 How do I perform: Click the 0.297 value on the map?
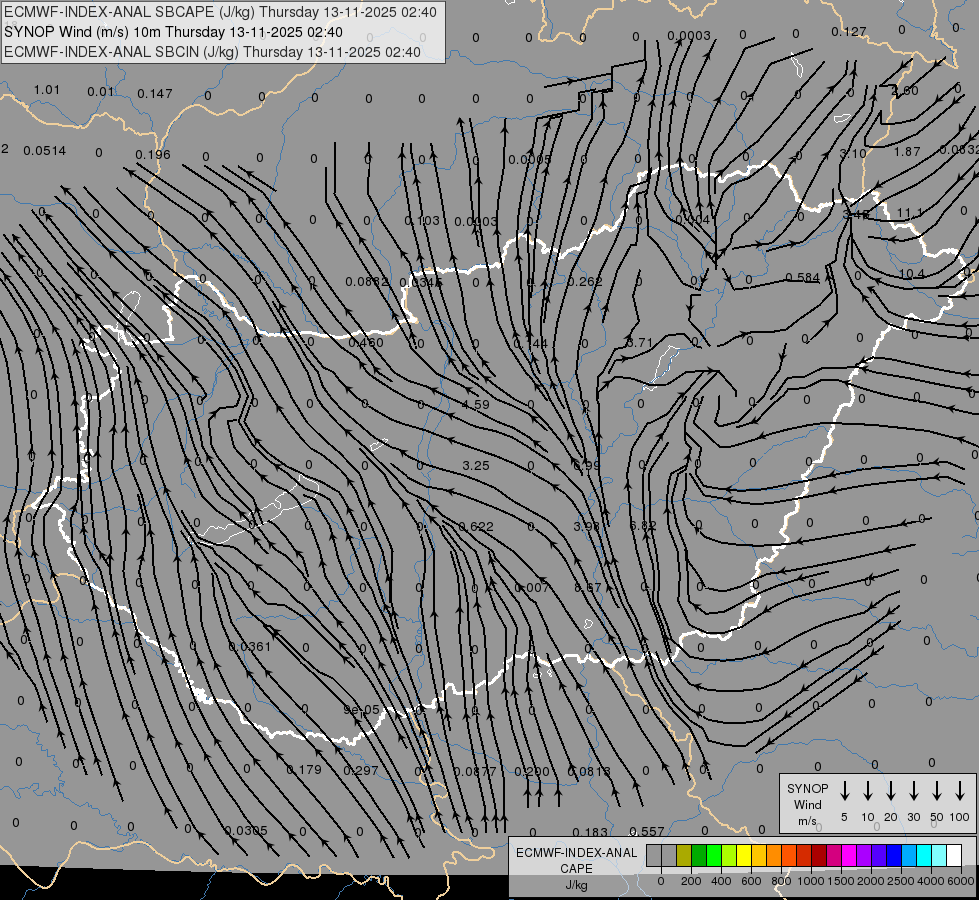coord(361,771)
